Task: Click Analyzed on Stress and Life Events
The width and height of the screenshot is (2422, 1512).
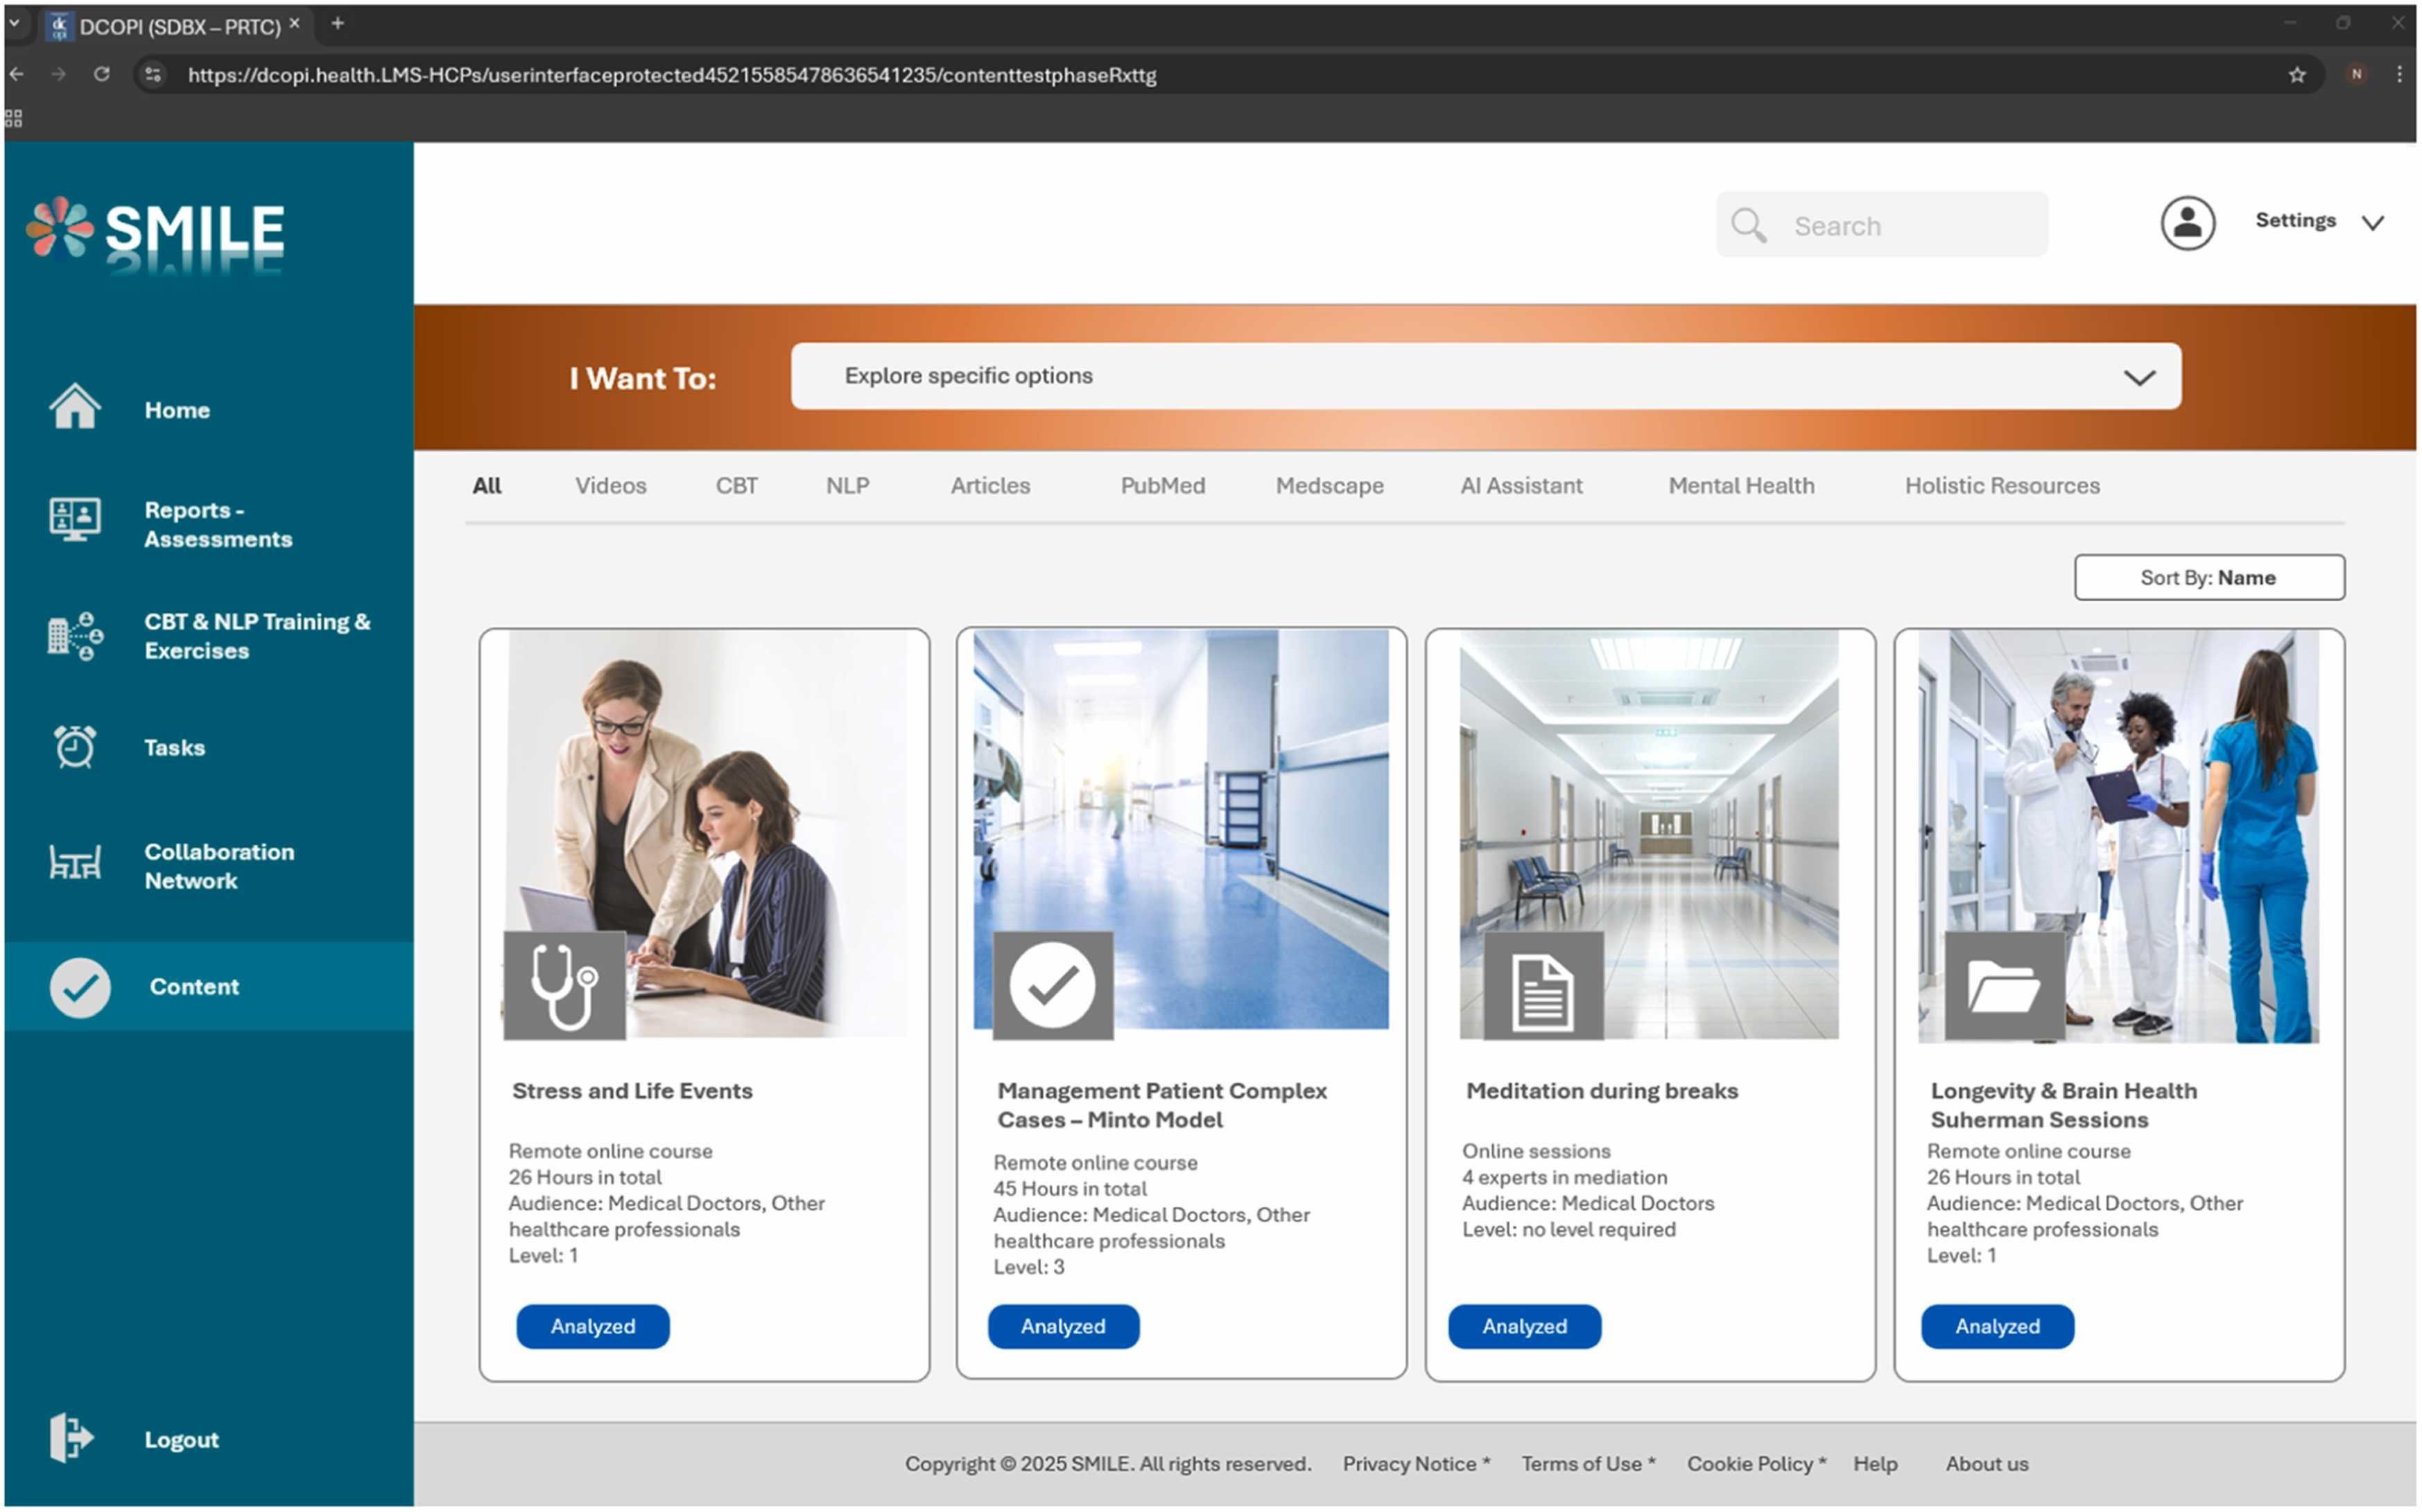Action: [x=593, y=1326]
